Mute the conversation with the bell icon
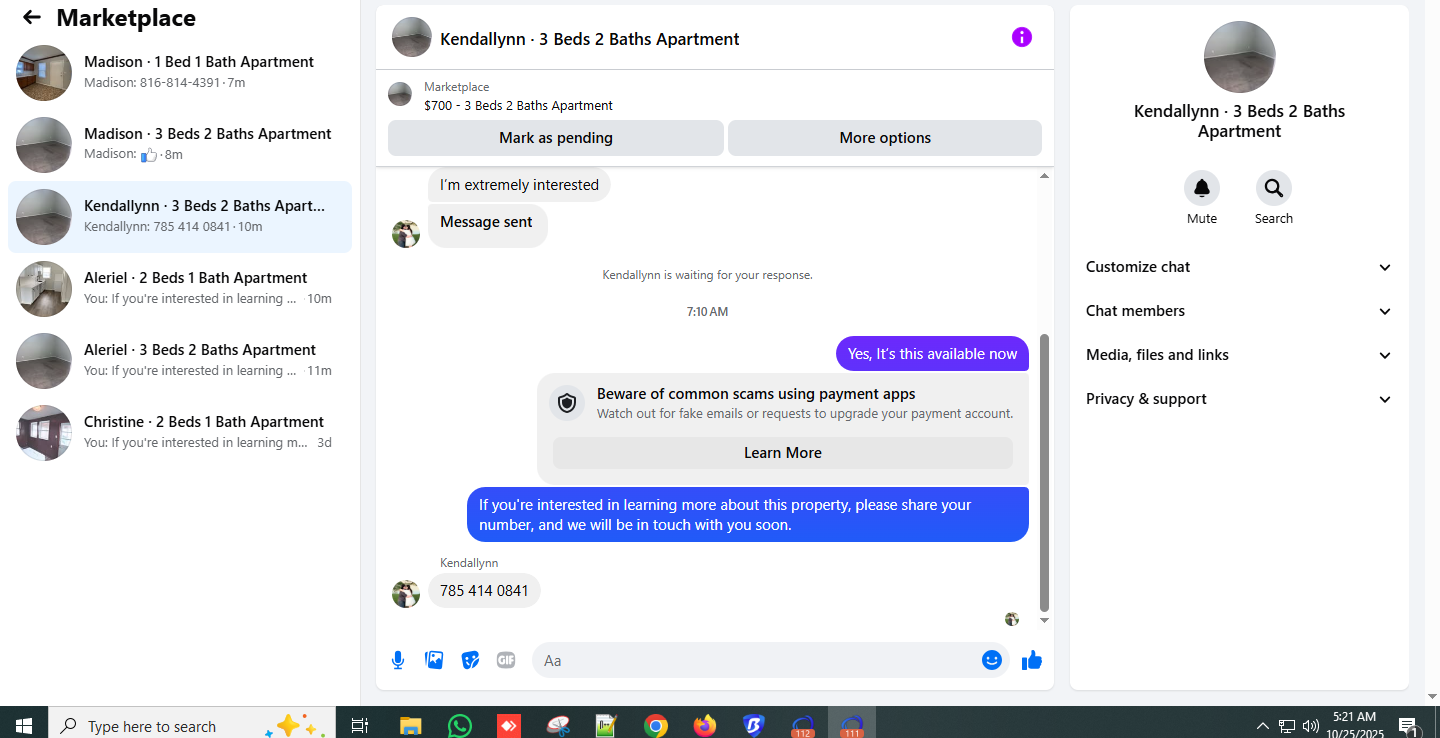 coord(1201,188)
